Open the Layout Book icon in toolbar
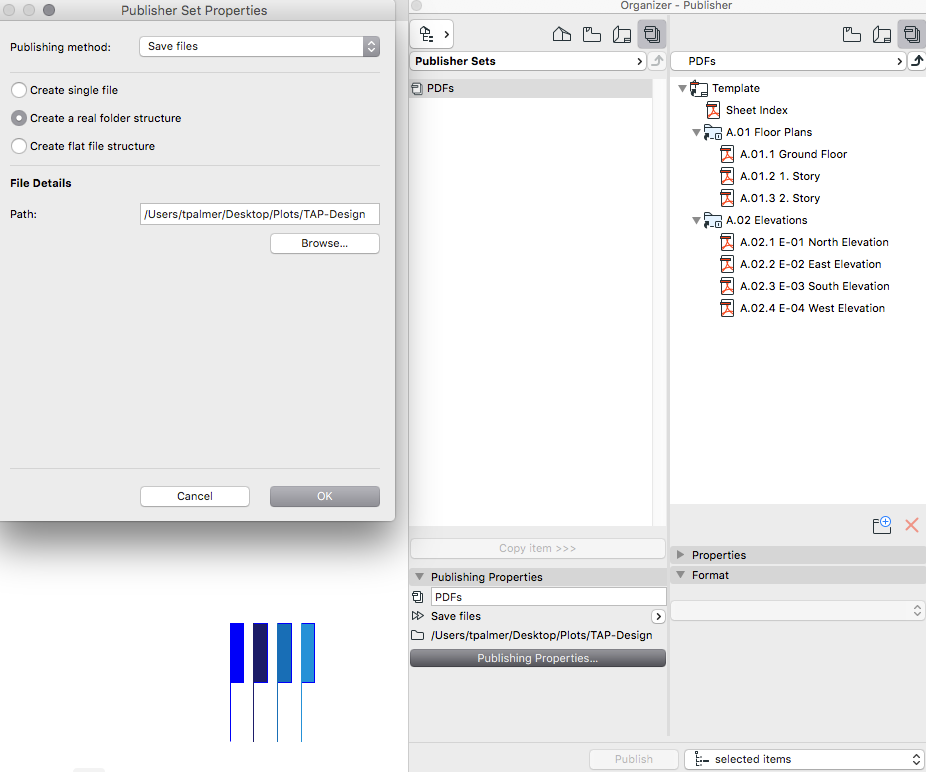The height and width of the screenshot is (772, 926). pos(621,33)
